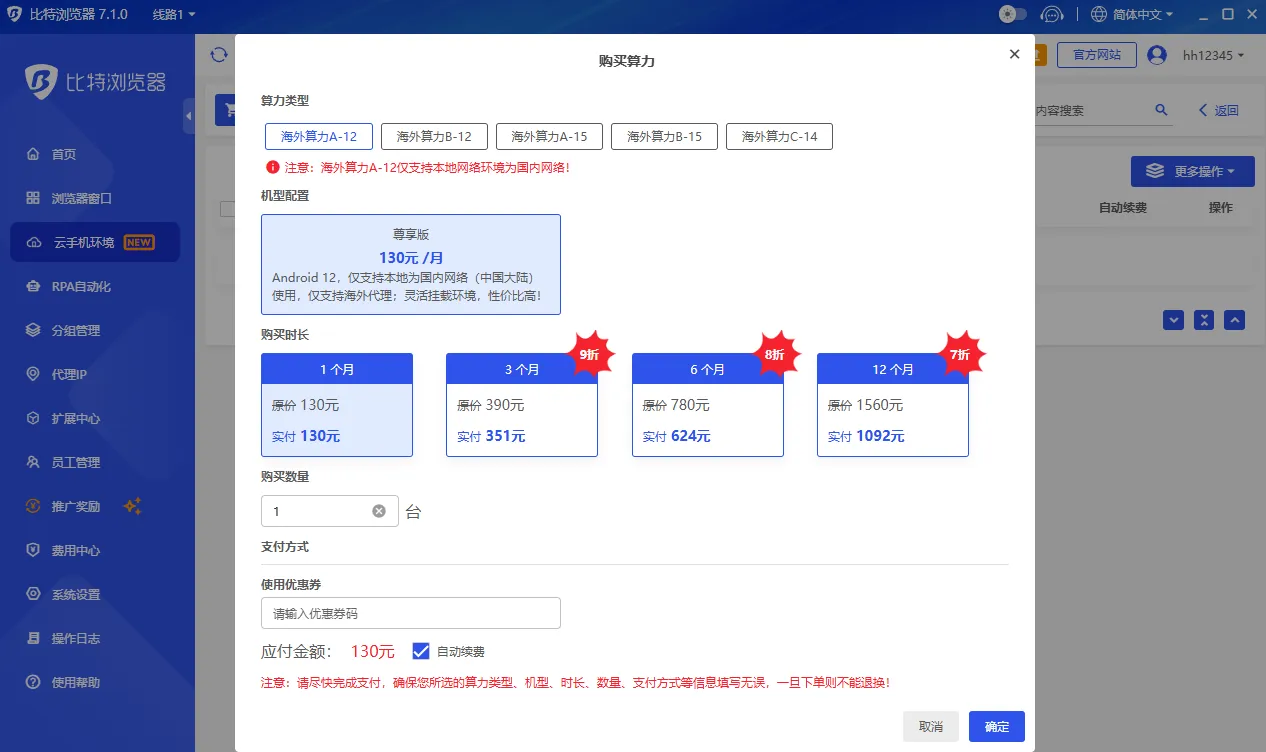Disable the 自动续费 auto-renewal checkbox
The width and height of the screenshot is (1266, 752).
[421, 651]
